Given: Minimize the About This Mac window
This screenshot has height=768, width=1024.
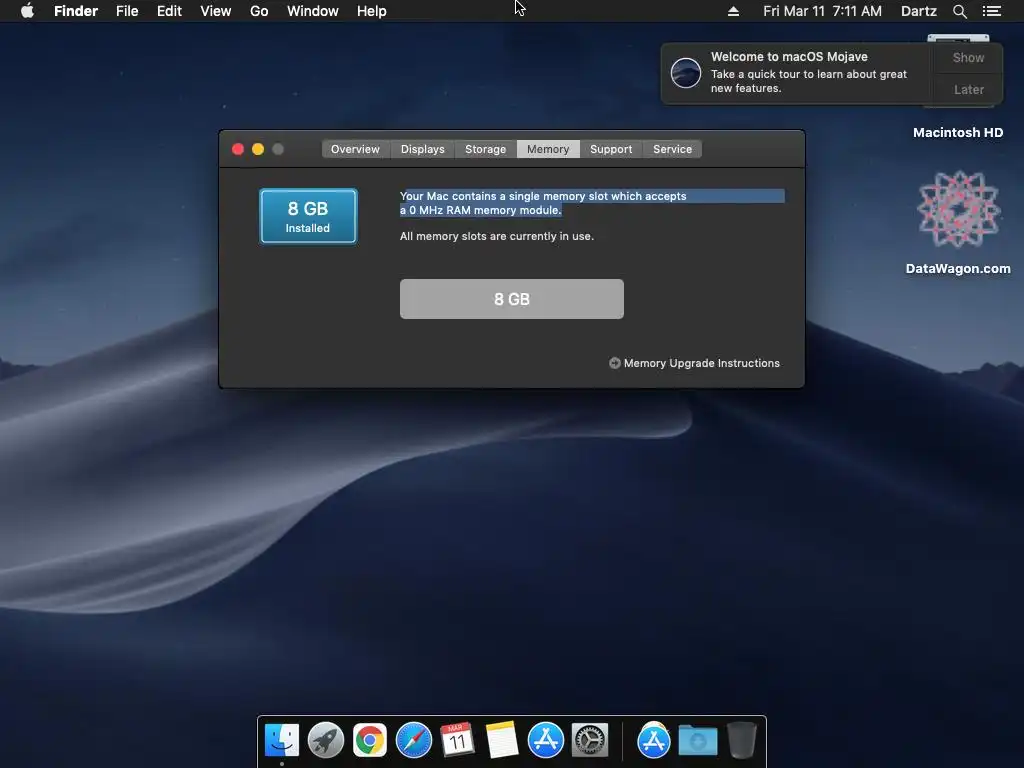Looking at the screenshot, I should (x=258, y=149).
